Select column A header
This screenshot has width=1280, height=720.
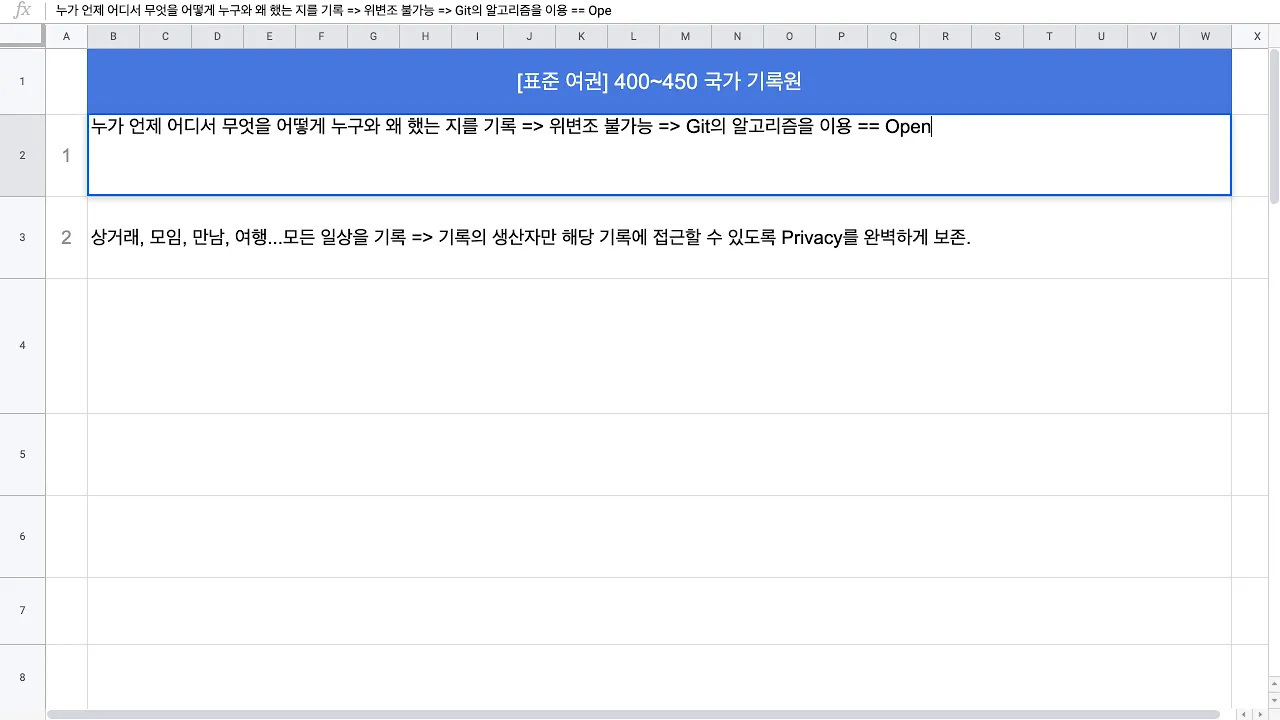(x=67, y=36)
